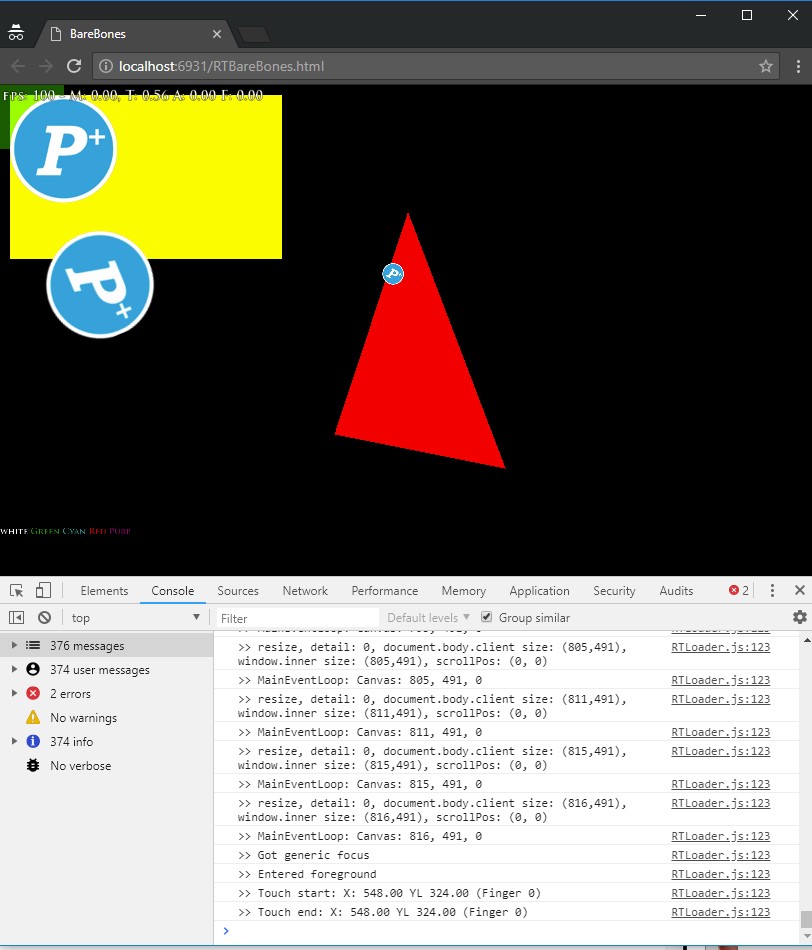
Task: Expand the 2 errors group
Action: point(14,694)
